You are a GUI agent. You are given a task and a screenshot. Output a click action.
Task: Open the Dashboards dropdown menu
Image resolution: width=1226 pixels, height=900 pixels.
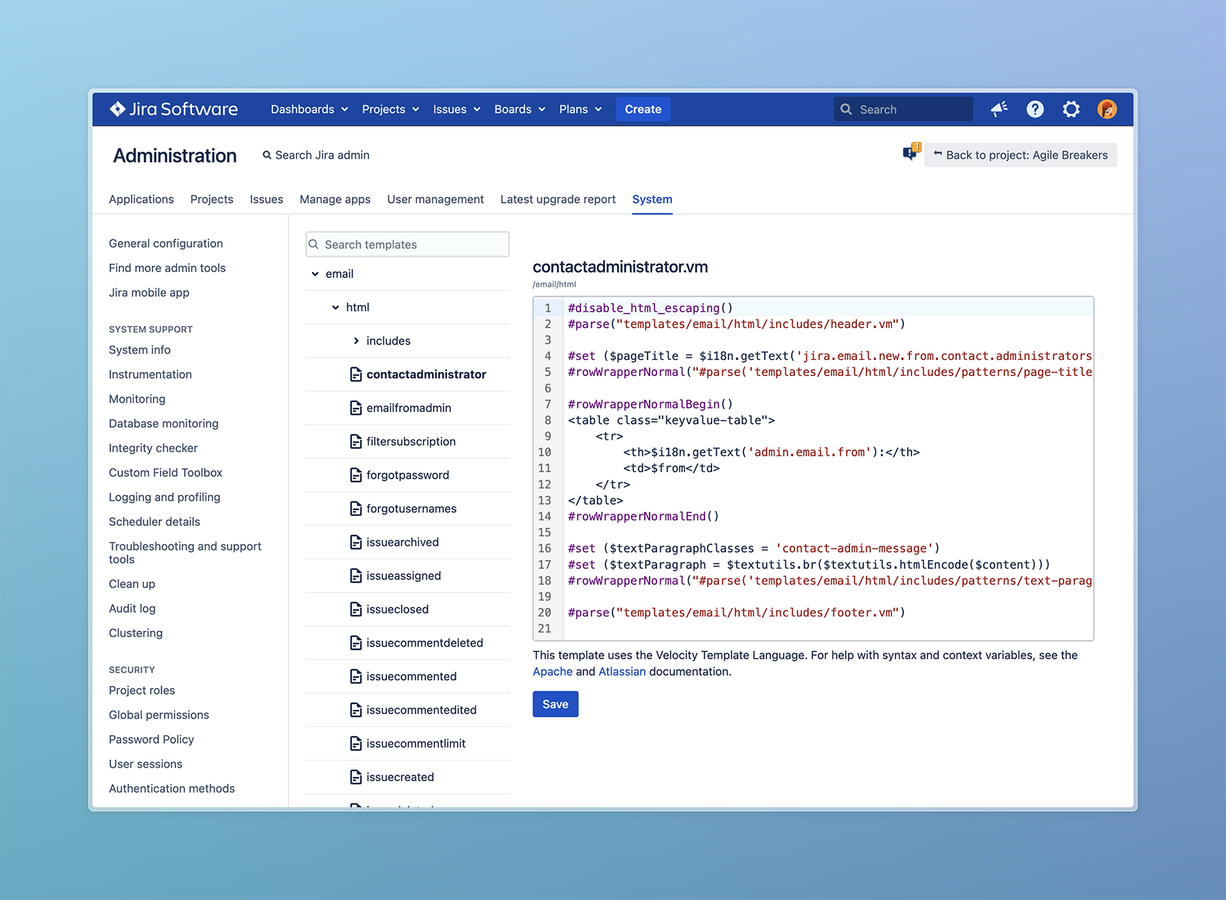309,109
